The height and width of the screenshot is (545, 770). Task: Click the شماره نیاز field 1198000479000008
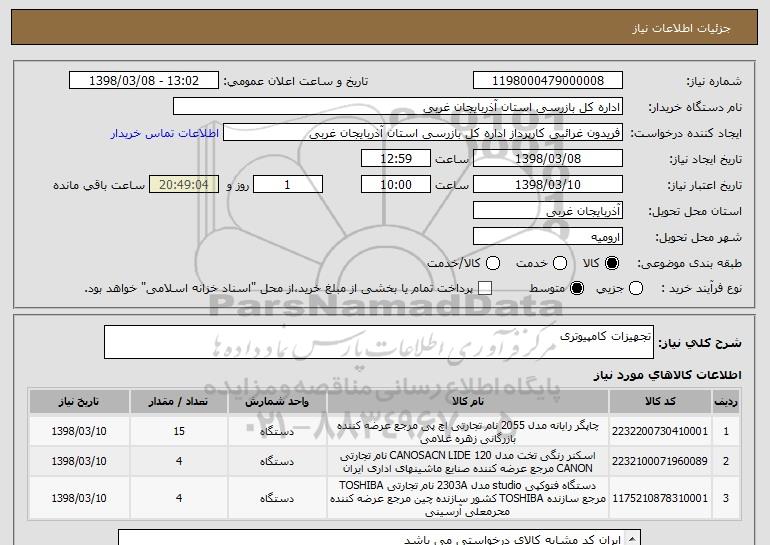(548, 81)
